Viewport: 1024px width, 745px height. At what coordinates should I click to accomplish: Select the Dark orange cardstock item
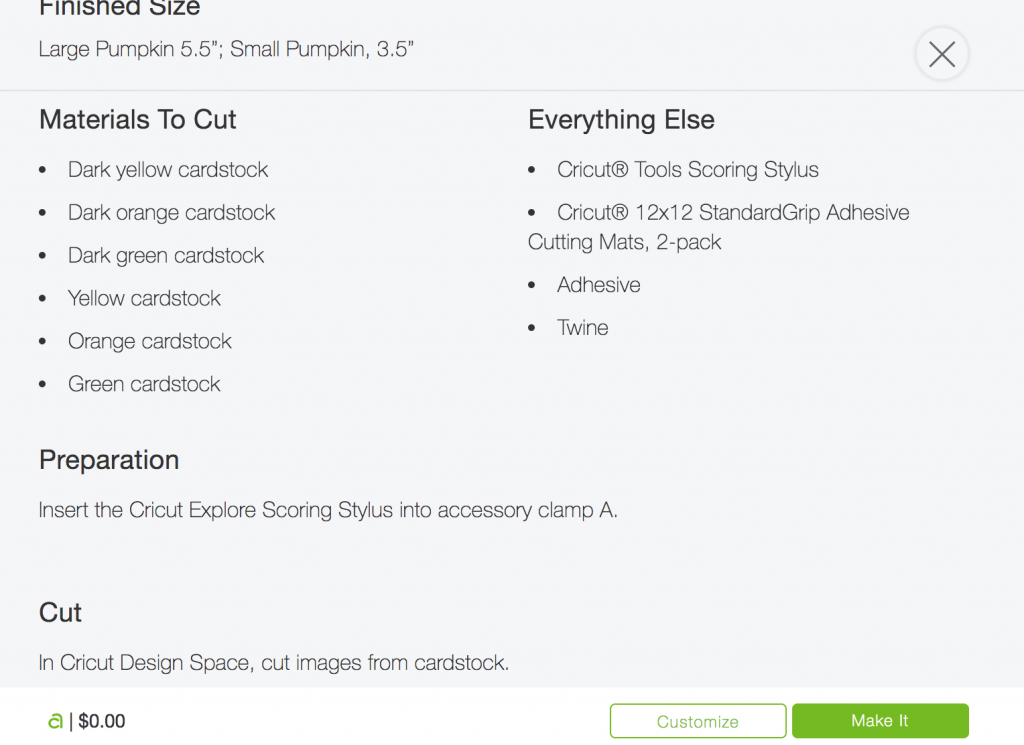coord(171,213)
